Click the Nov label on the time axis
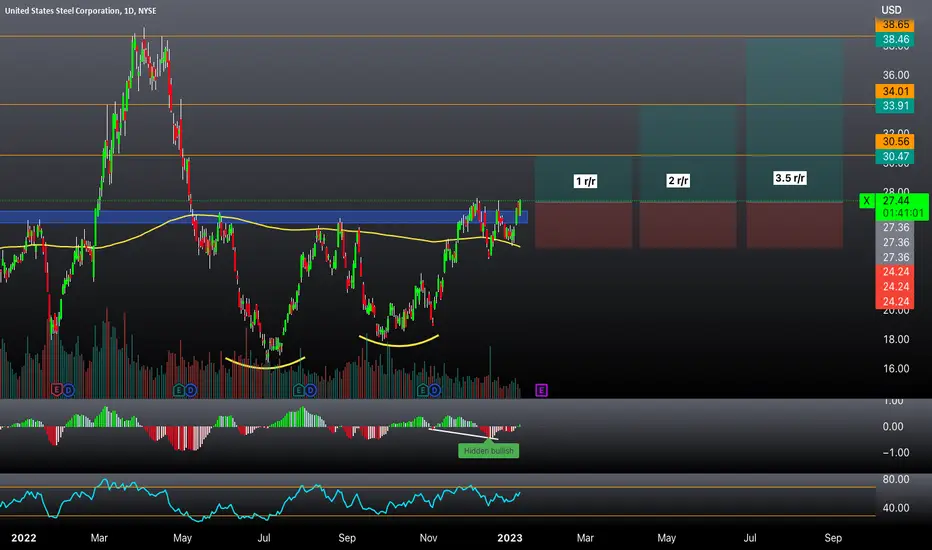Image resolution: width=932 pixels, height=550 pixels. (x=428, y=538)
